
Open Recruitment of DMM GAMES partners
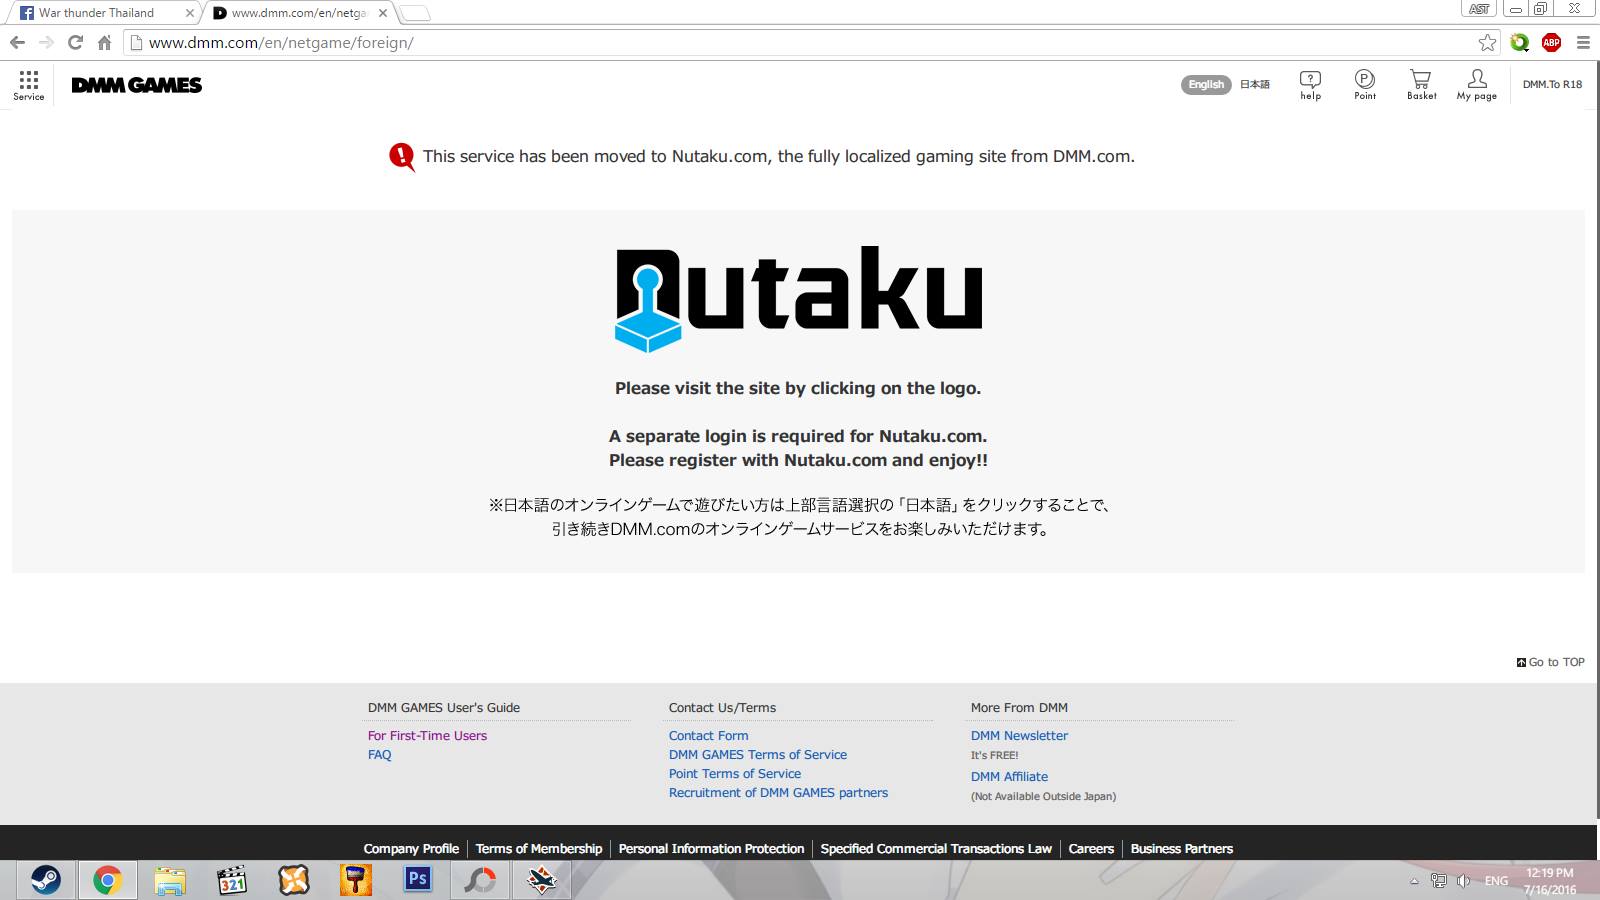coord(778,792)
